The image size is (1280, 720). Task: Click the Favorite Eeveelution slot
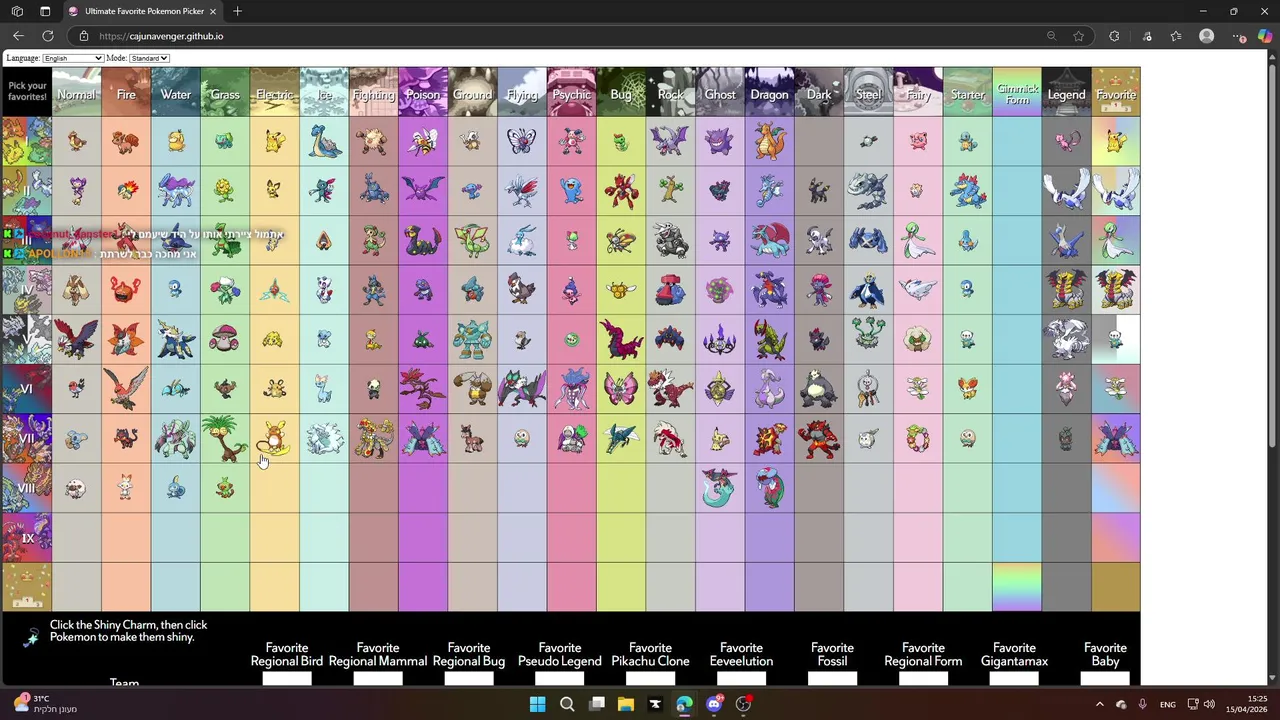(741, 679)
